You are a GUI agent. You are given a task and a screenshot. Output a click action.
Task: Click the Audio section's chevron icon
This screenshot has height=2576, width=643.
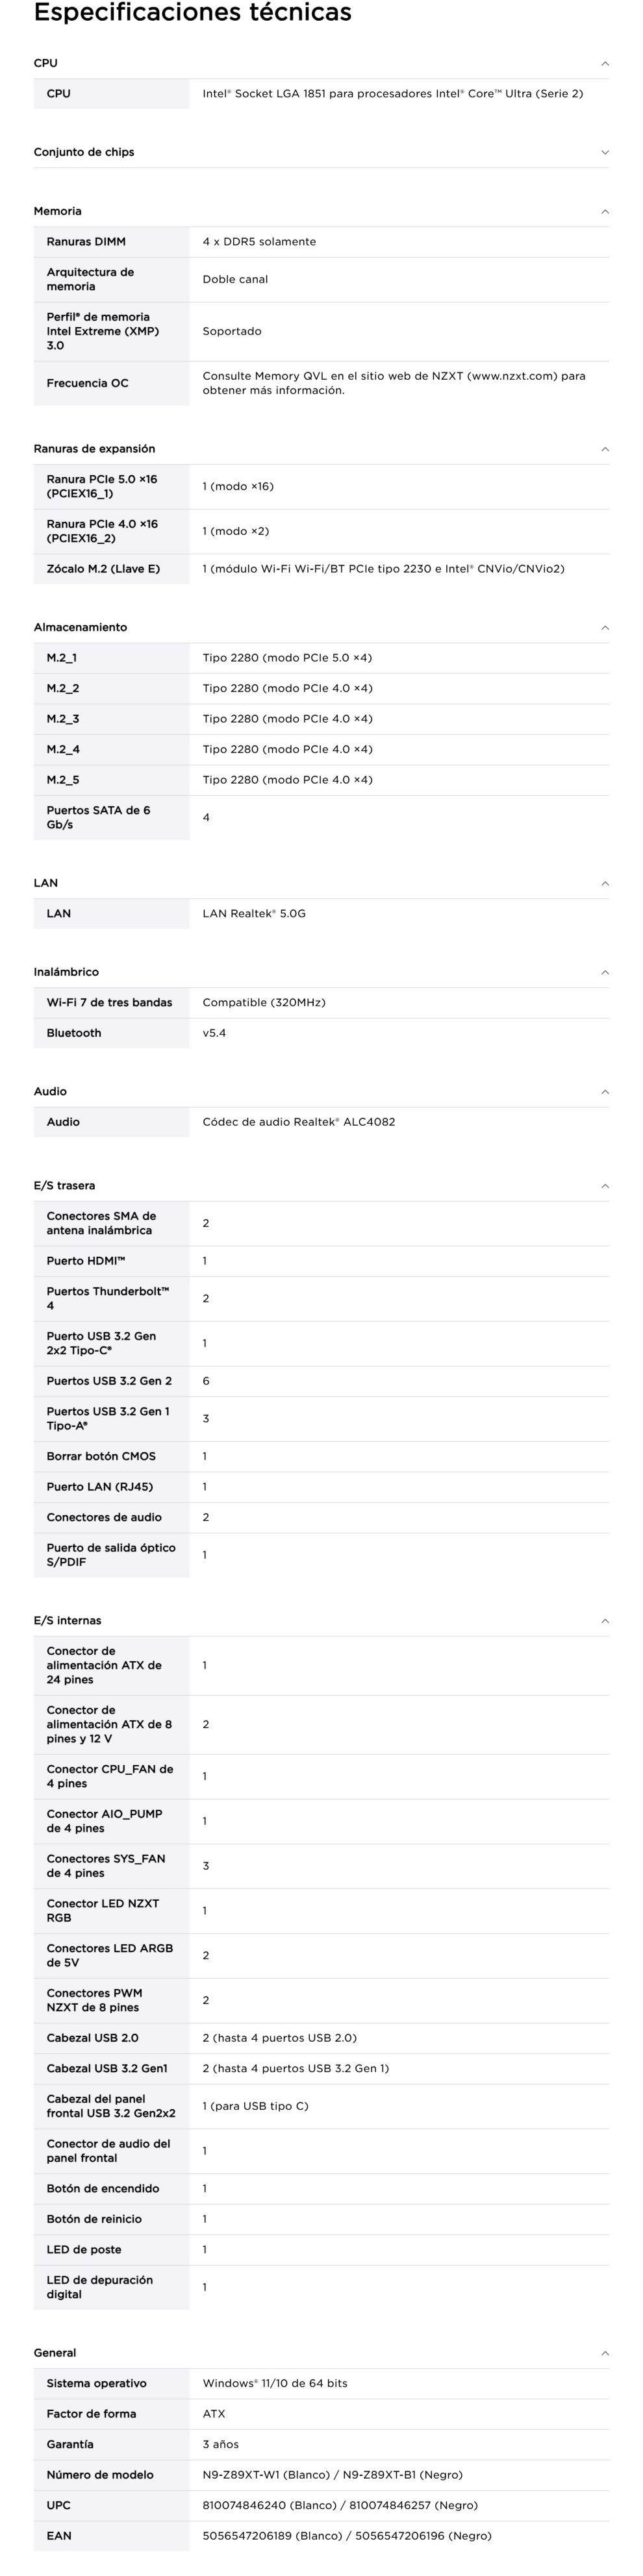[x=604, y=1091]
